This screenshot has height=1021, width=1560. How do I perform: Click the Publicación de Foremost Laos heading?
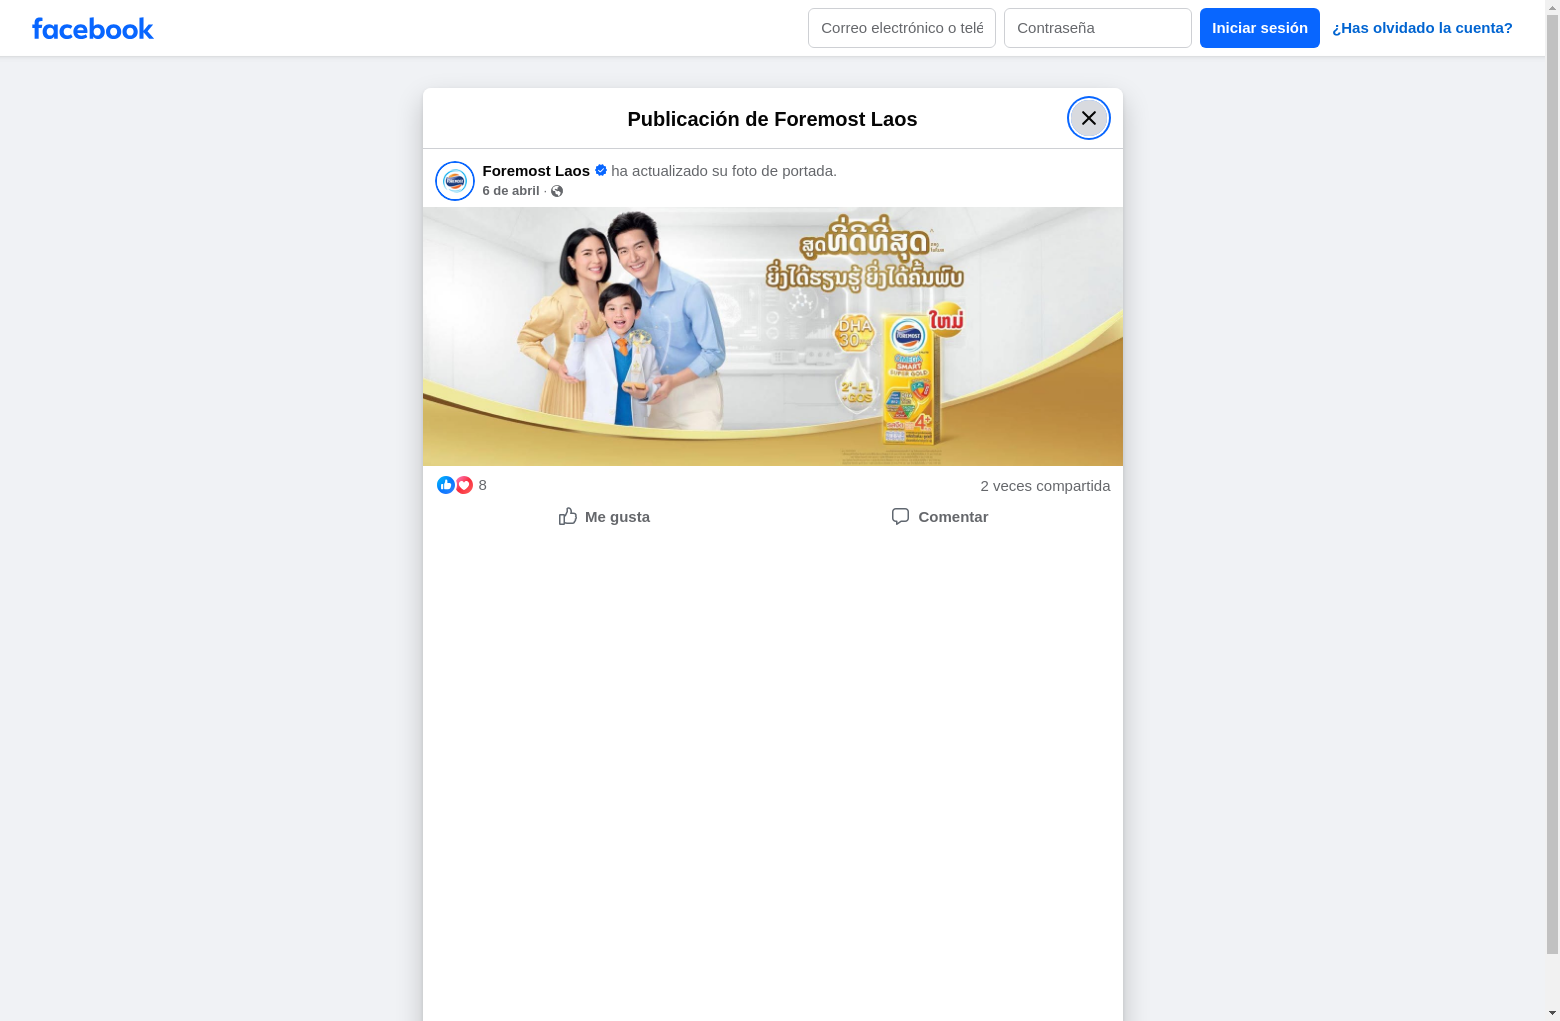[x=772, y=119]
